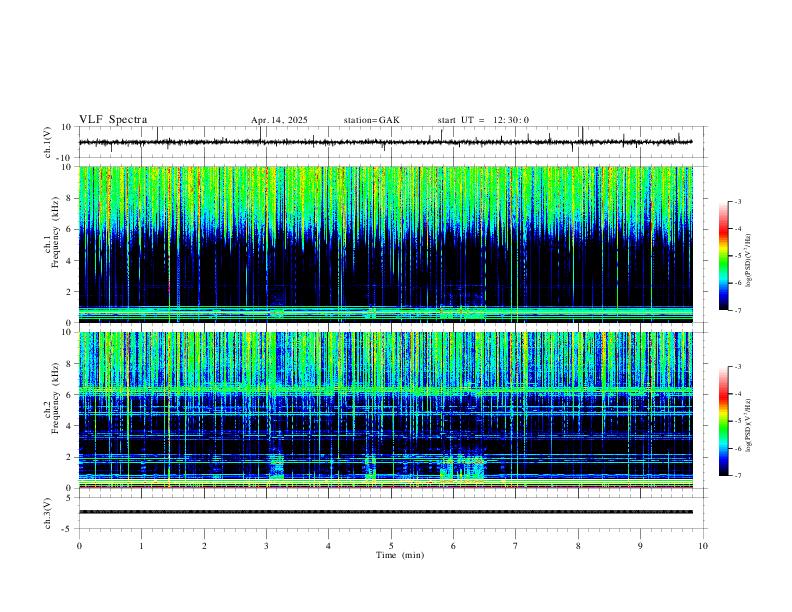Screen dimensions: 792x612
Task: Click the "4" kHz tick on ch.1 frequency axis
Action: [70, 261]
